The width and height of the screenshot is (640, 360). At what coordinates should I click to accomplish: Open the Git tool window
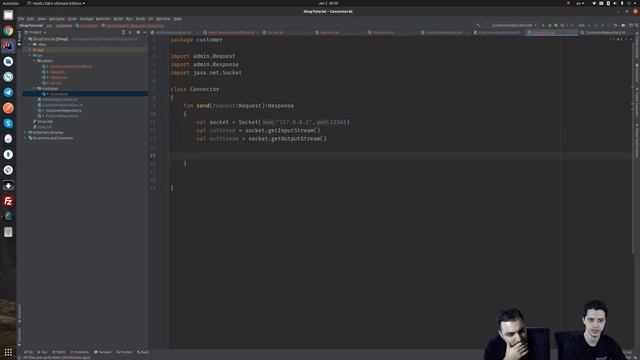29,352
